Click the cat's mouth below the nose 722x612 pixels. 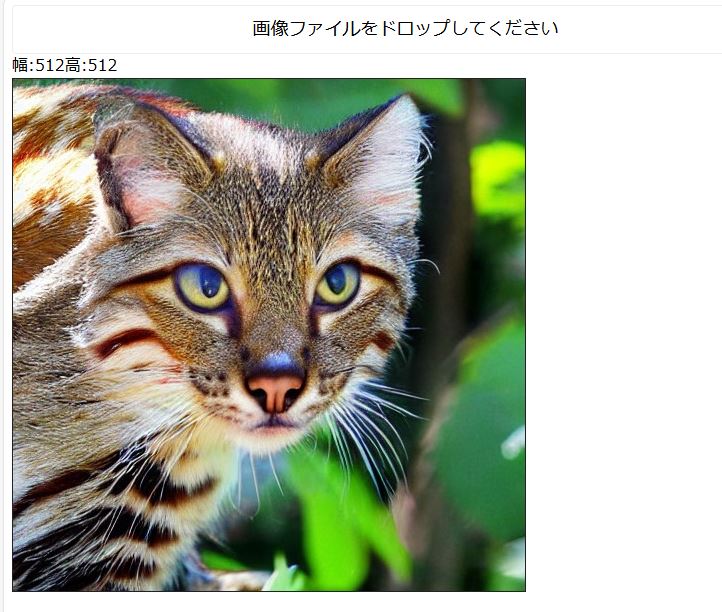tap(275, 423)
